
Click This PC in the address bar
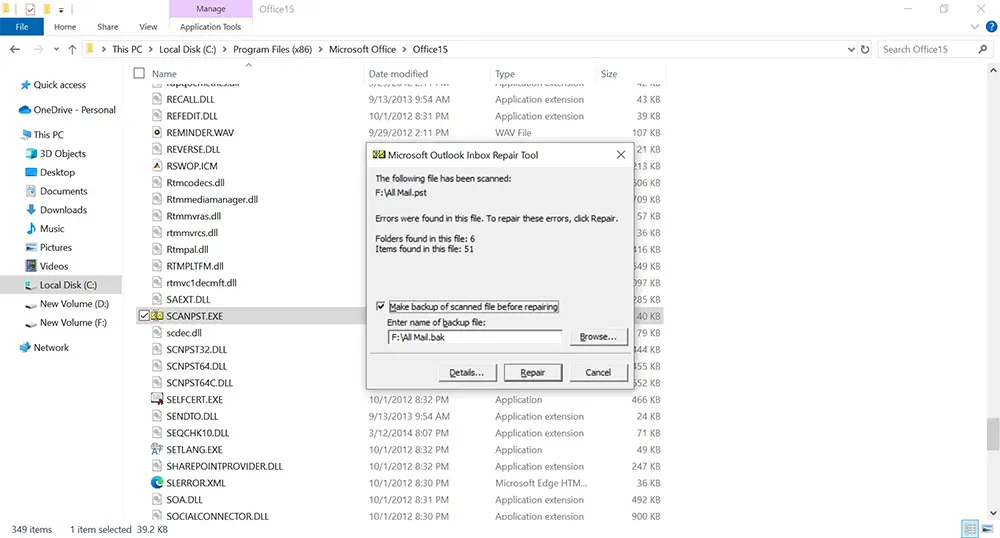127,49
